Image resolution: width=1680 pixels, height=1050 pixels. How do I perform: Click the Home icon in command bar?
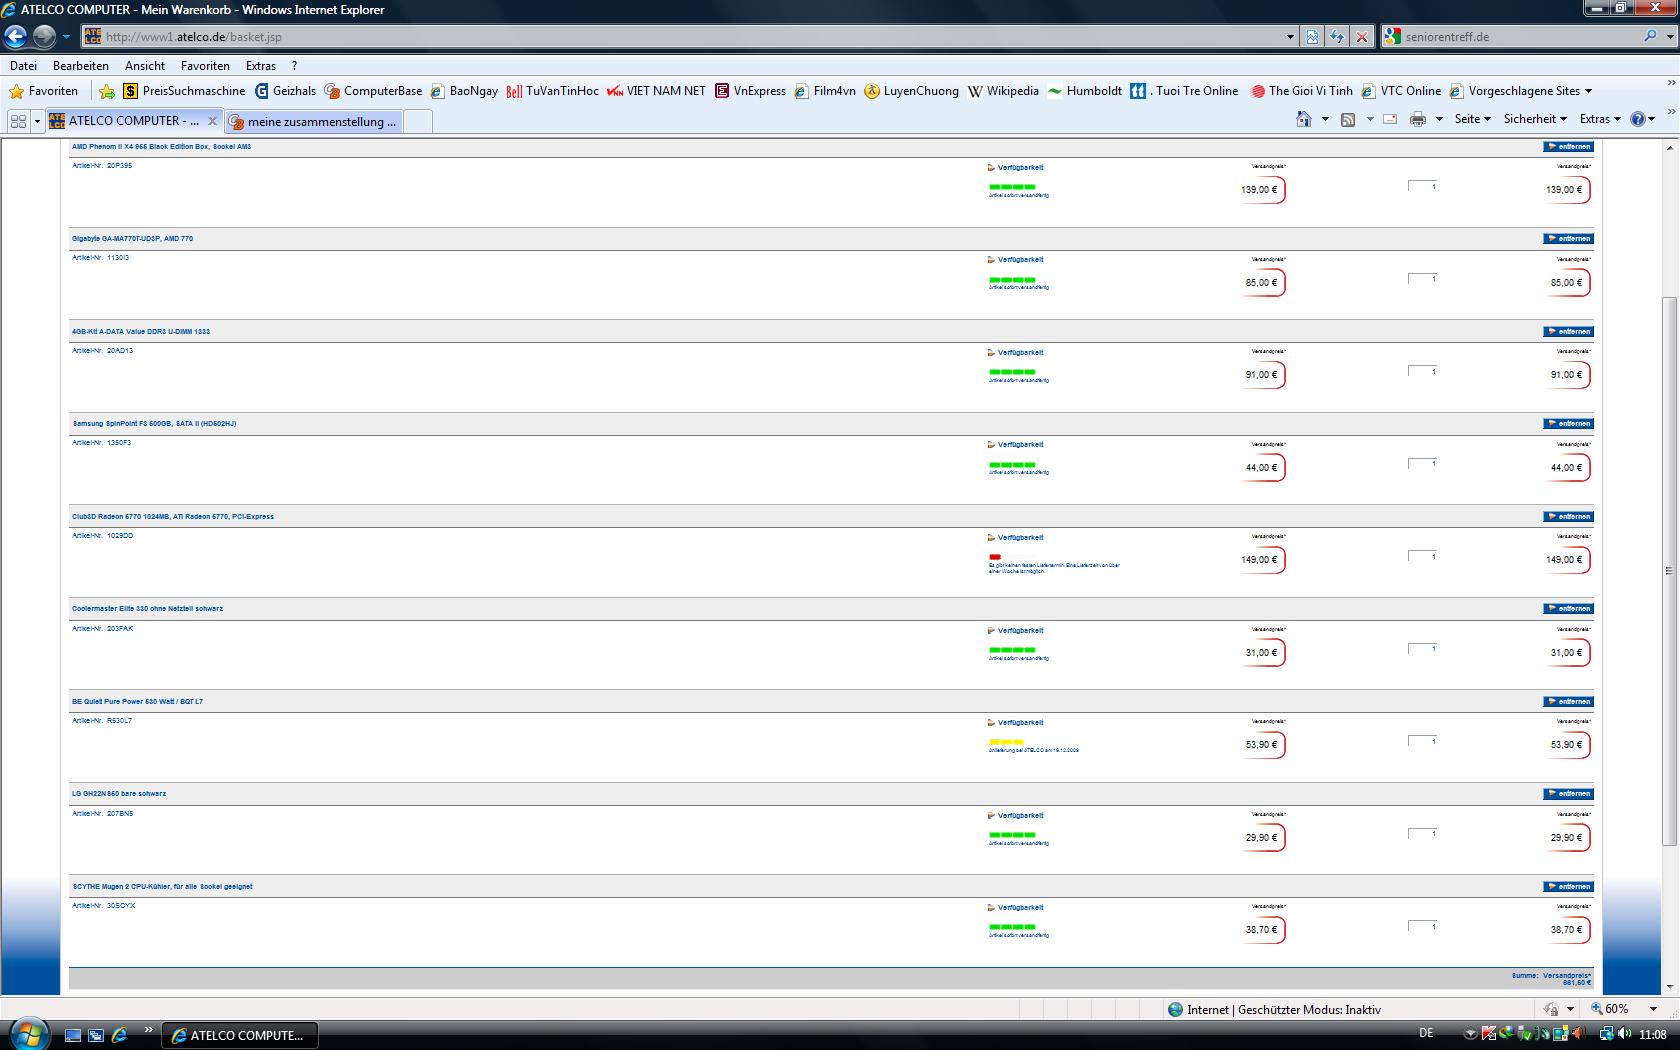1303,119
